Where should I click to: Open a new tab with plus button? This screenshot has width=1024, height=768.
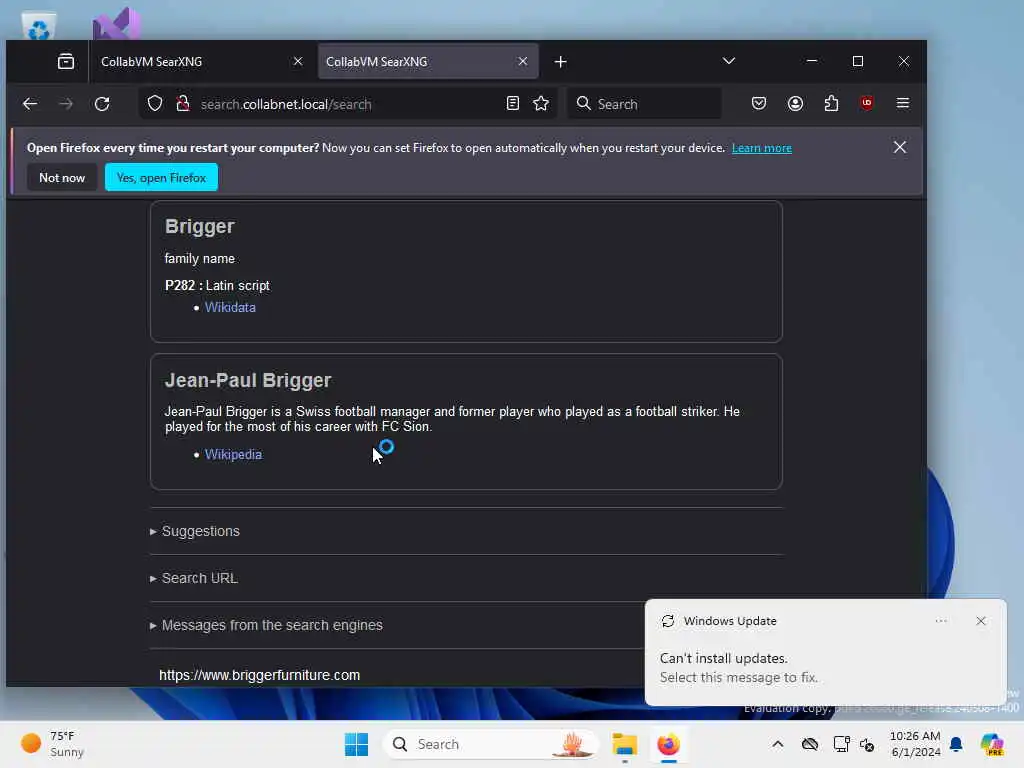coord(560,61)
